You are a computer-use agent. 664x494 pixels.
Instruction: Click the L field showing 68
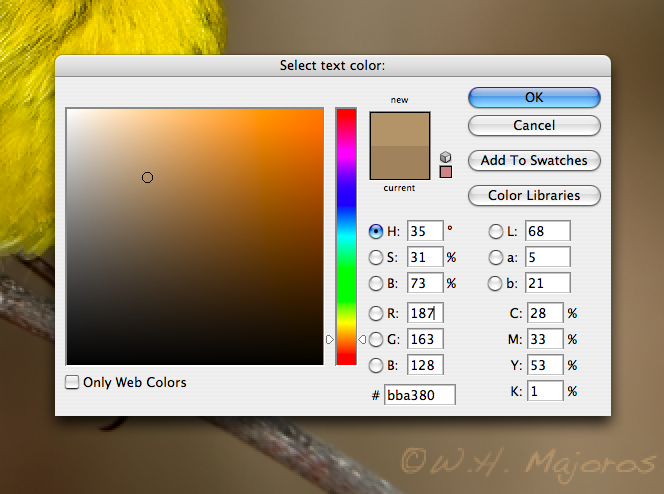tap(548, 231)
